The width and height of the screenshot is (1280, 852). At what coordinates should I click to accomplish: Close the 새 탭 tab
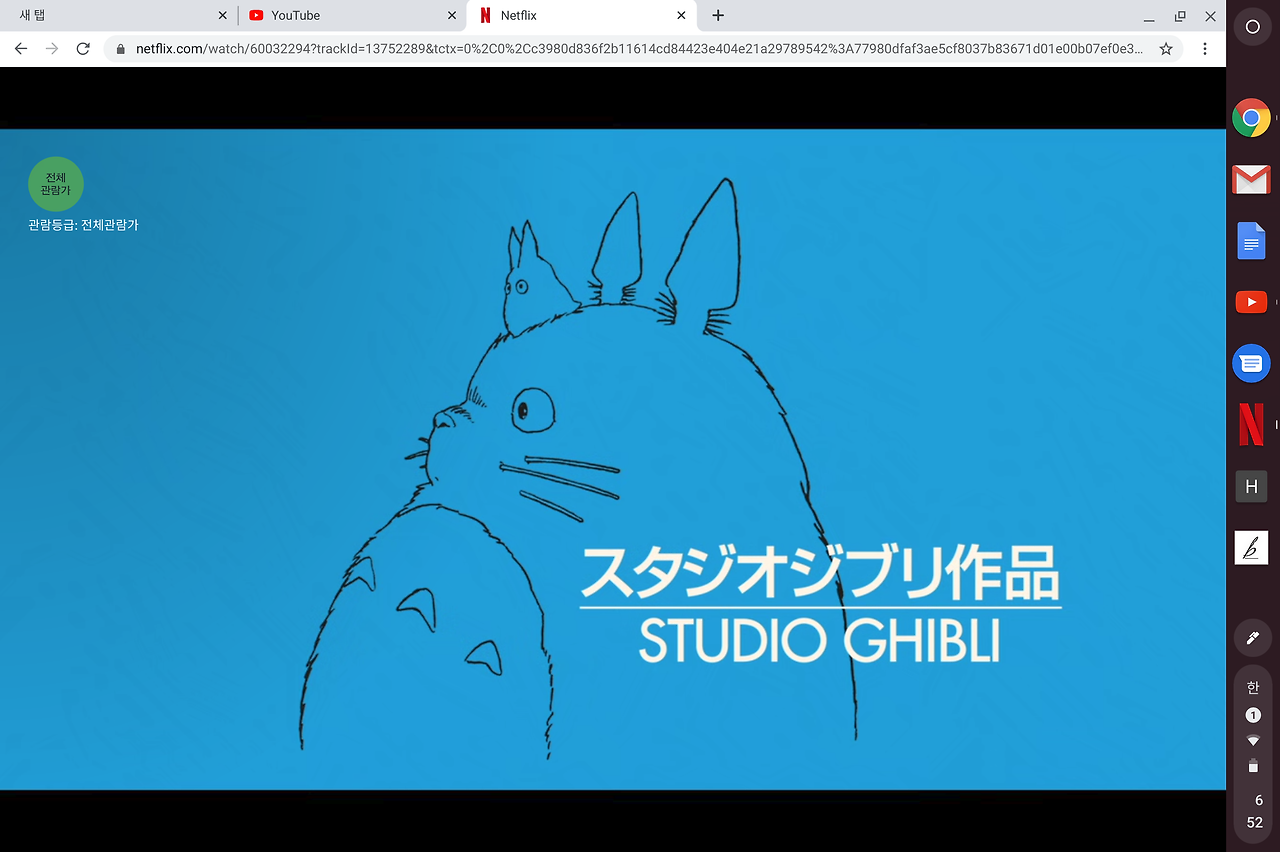pos(222,16)
